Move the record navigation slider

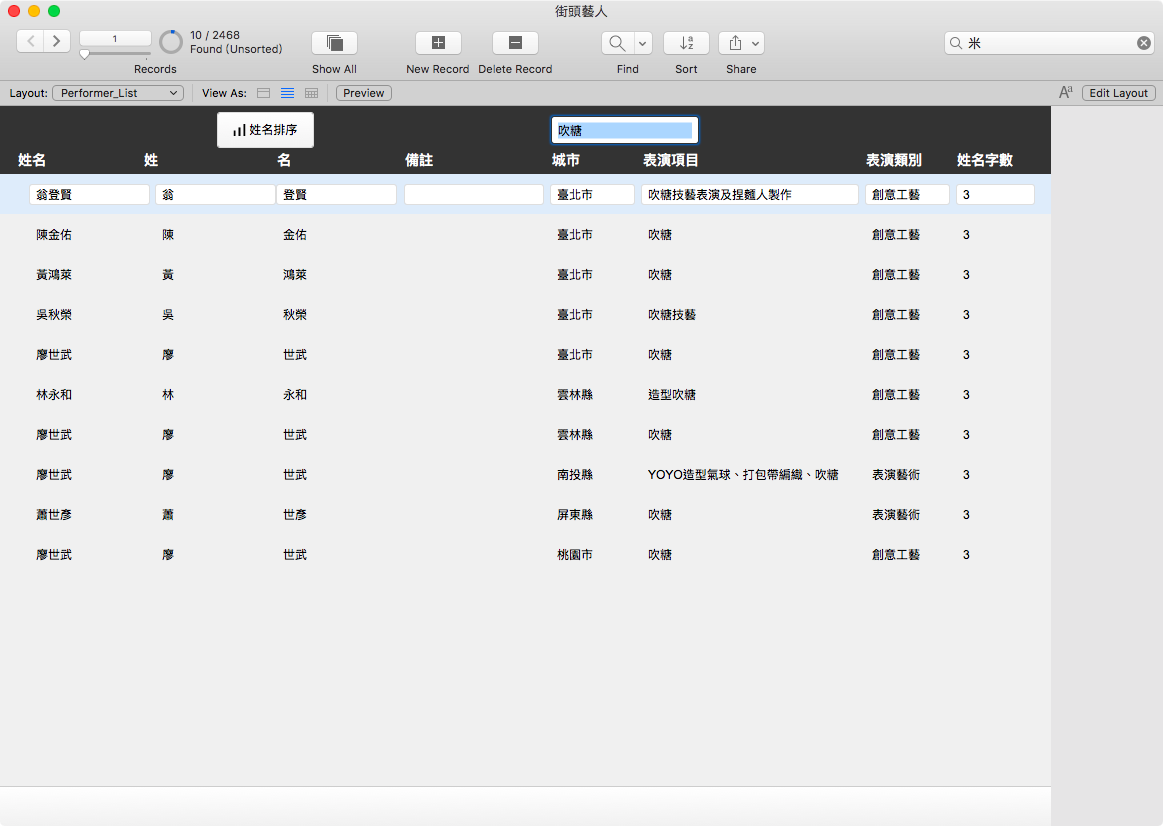point(85,54)
